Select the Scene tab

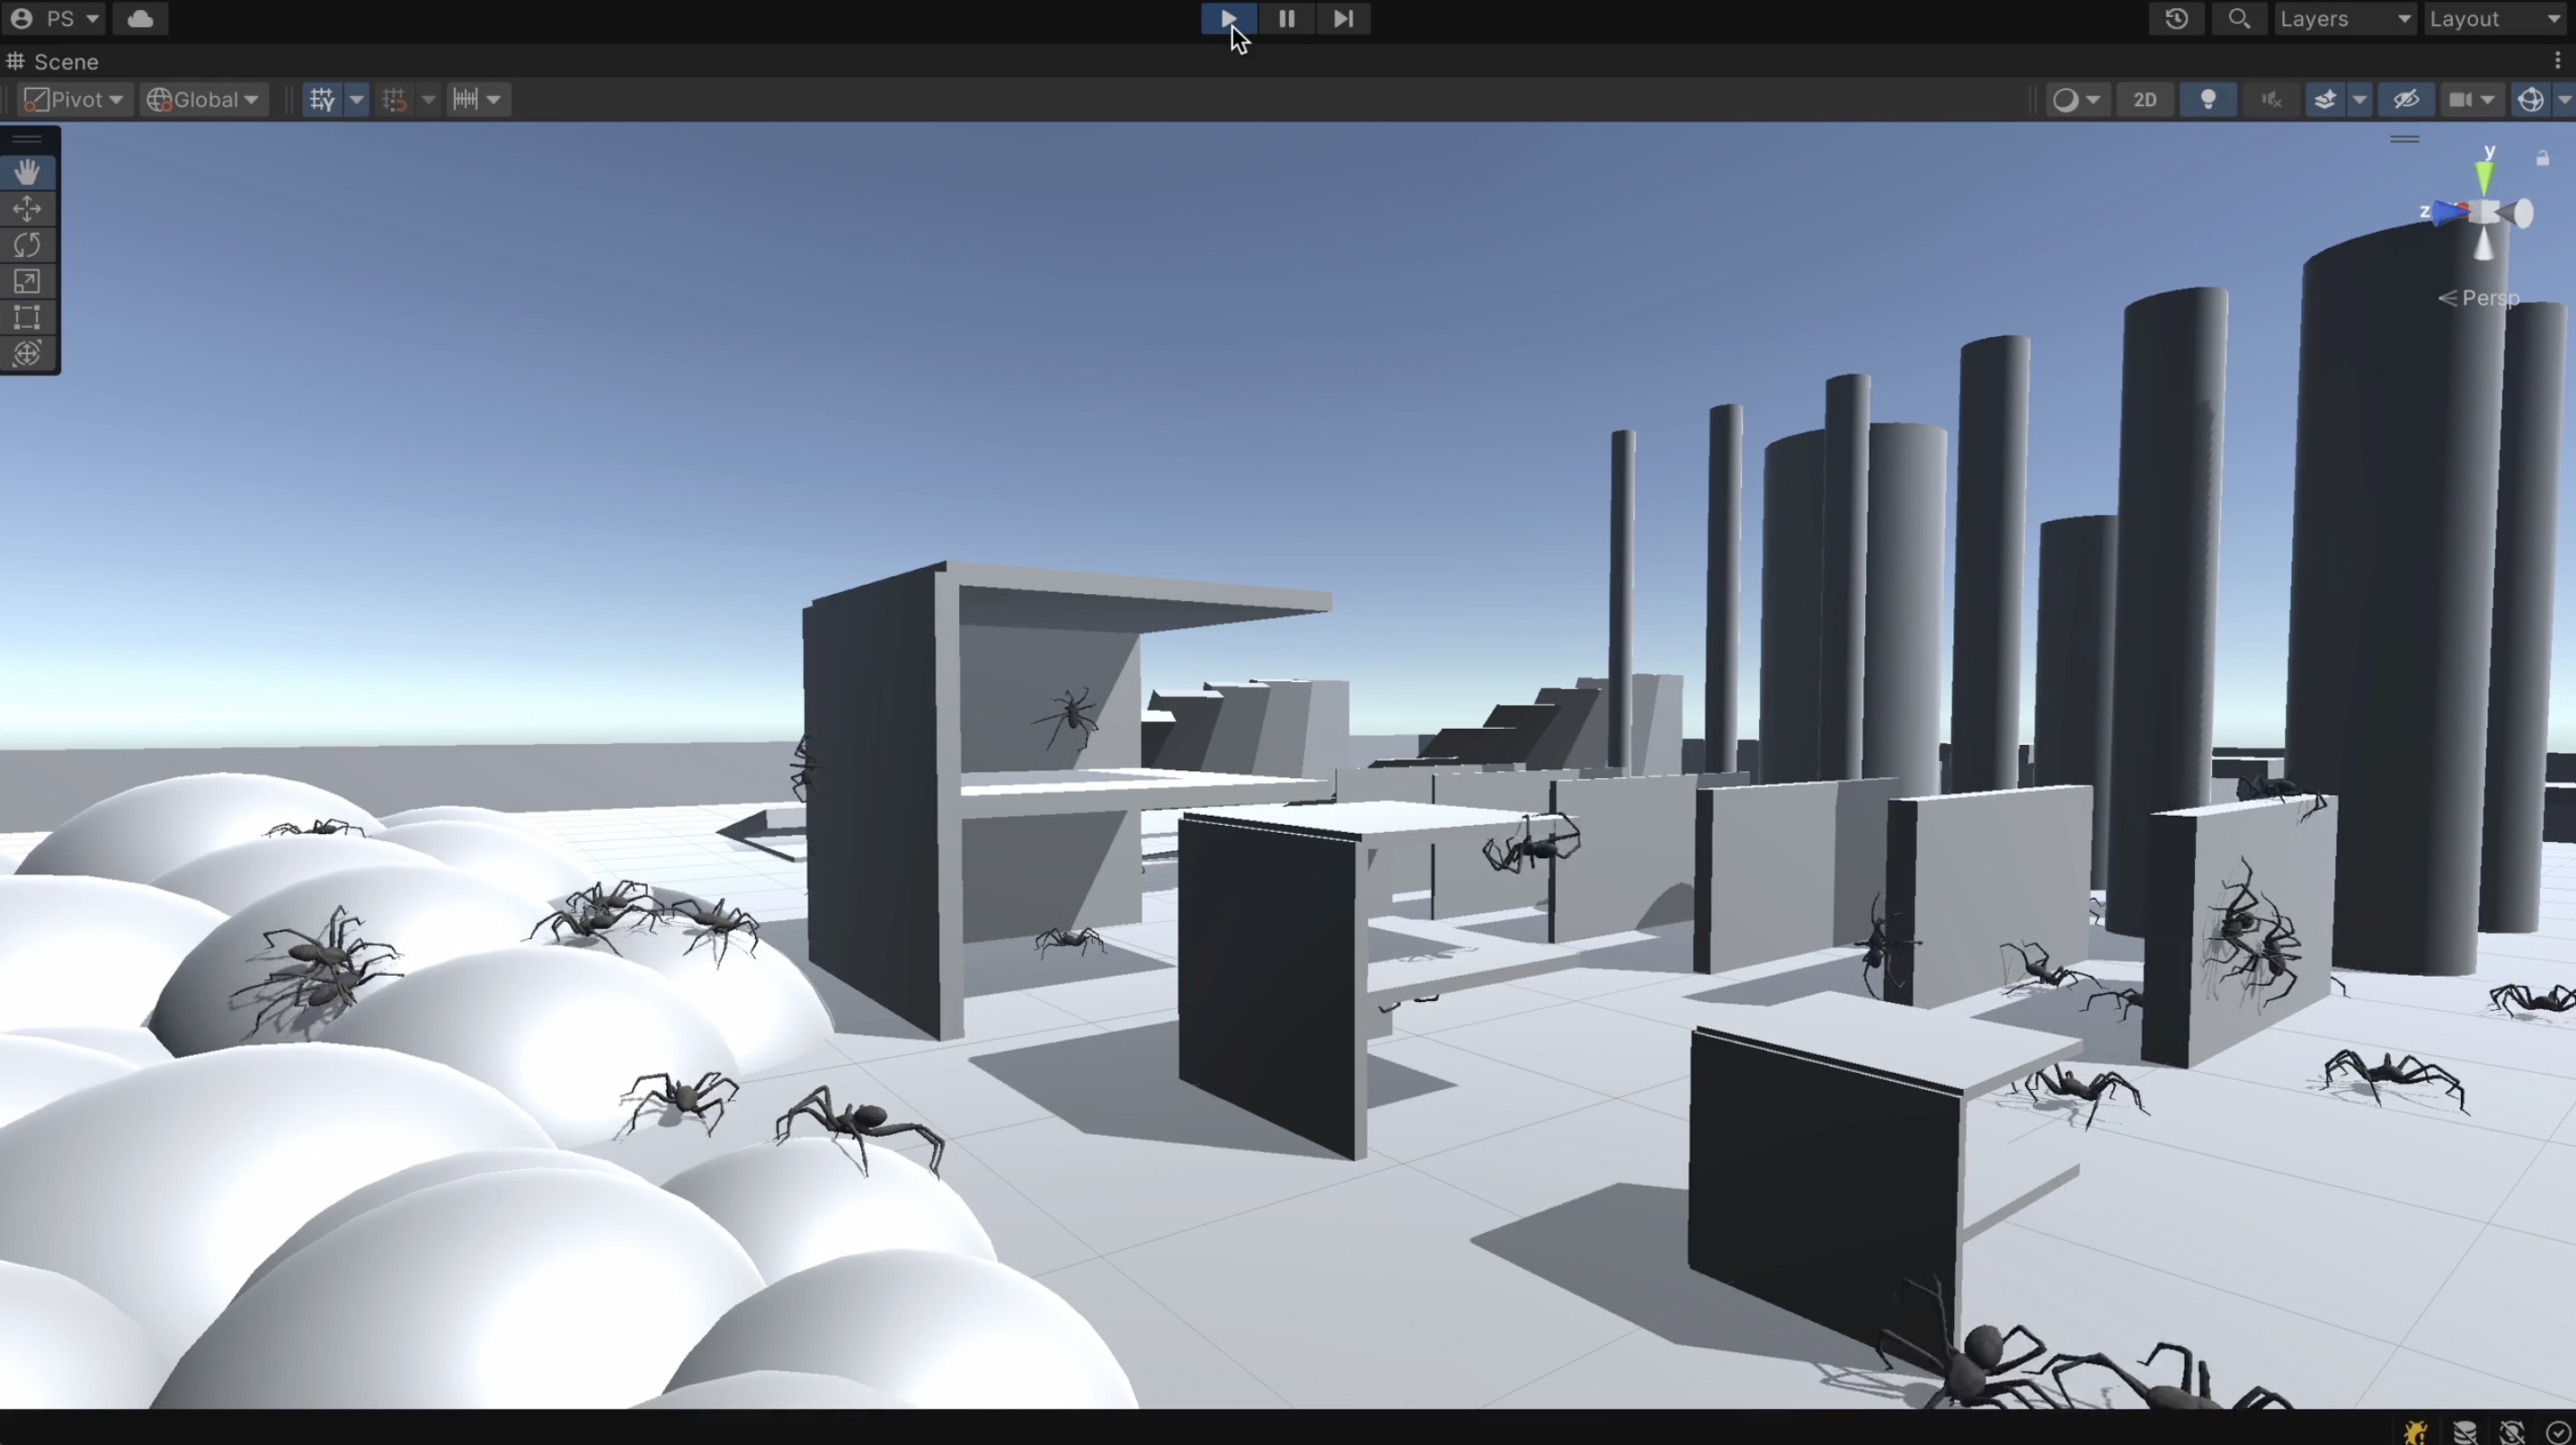(54, 61)
